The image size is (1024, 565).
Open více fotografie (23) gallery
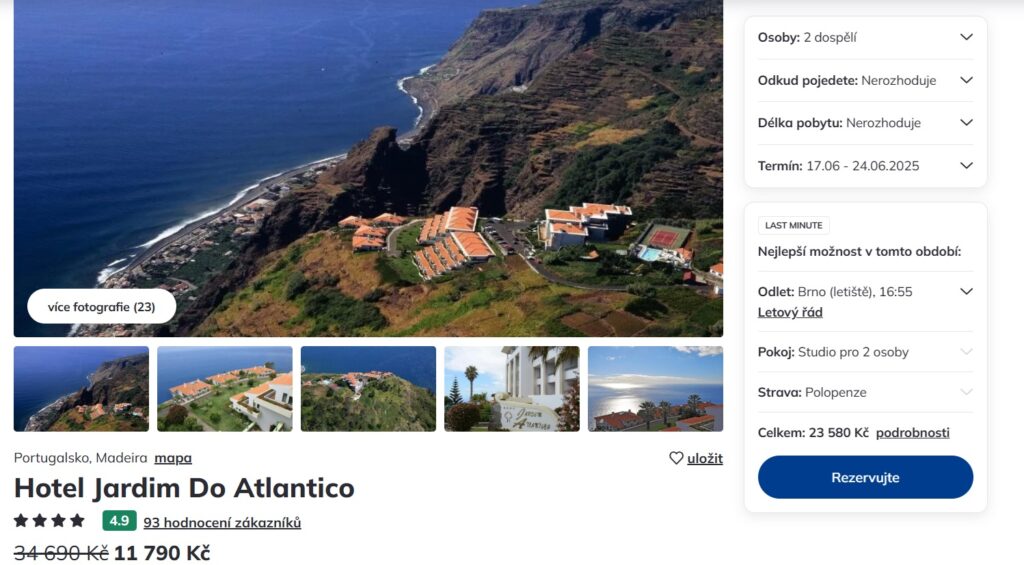click(x=102, y=307)
